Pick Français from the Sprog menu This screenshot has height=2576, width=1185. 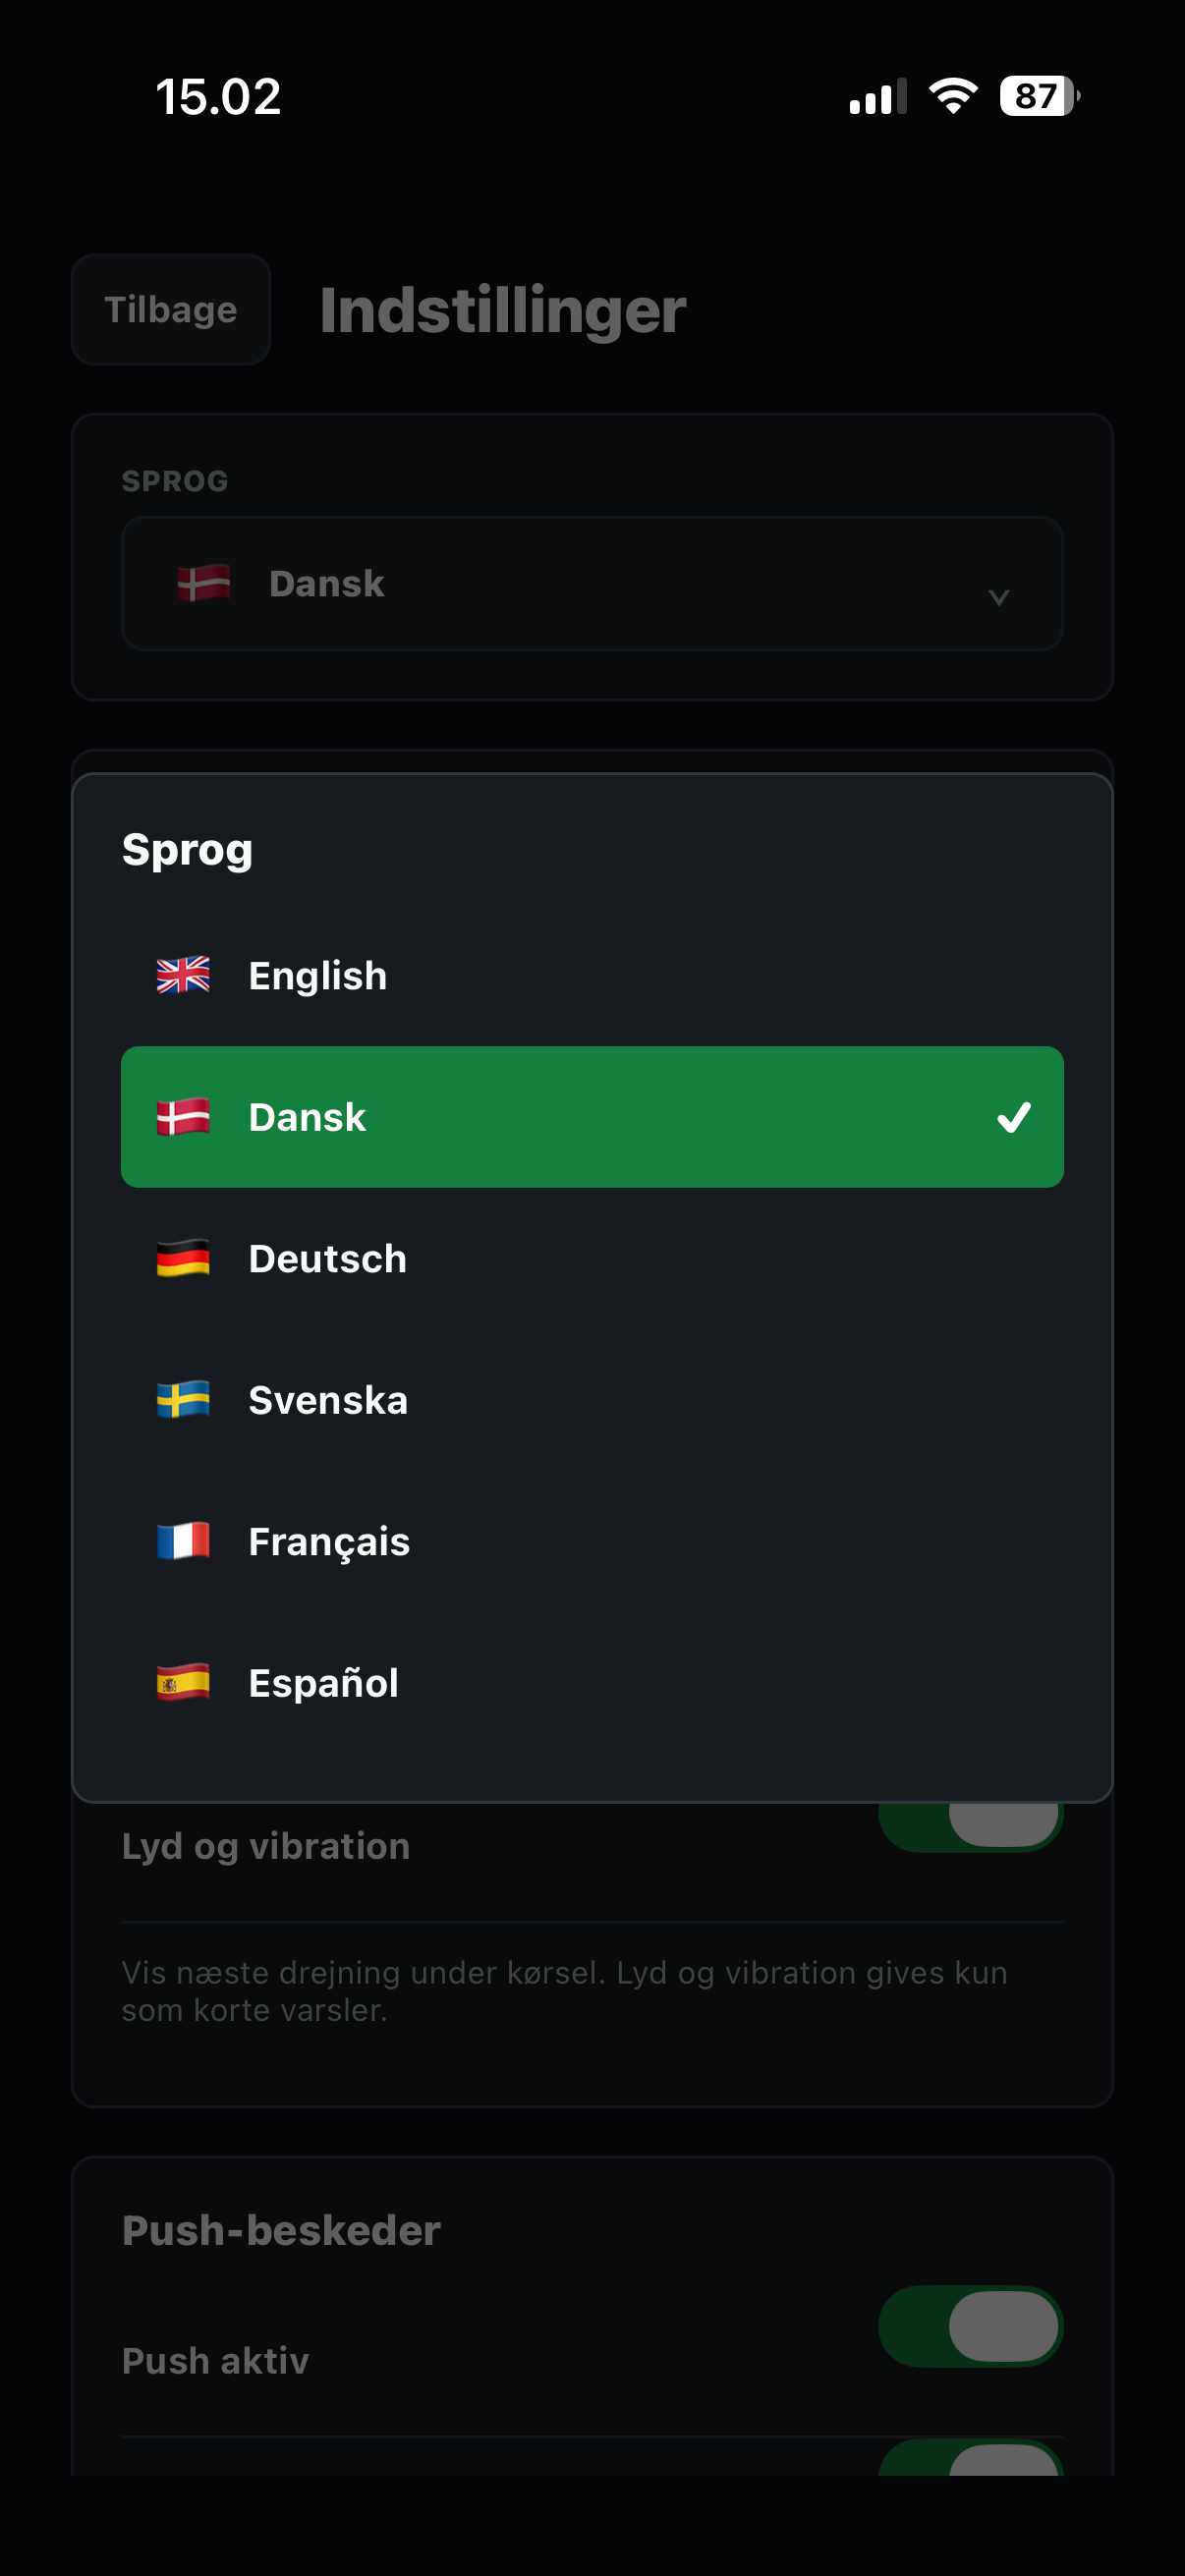click(x=592, y=1542)
